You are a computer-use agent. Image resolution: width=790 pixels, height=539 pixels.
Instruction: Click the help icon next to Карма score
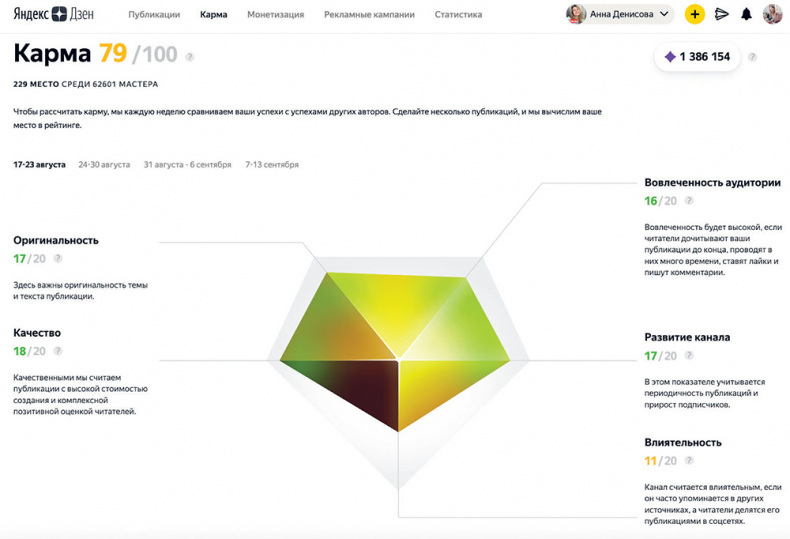pos(189,57)
